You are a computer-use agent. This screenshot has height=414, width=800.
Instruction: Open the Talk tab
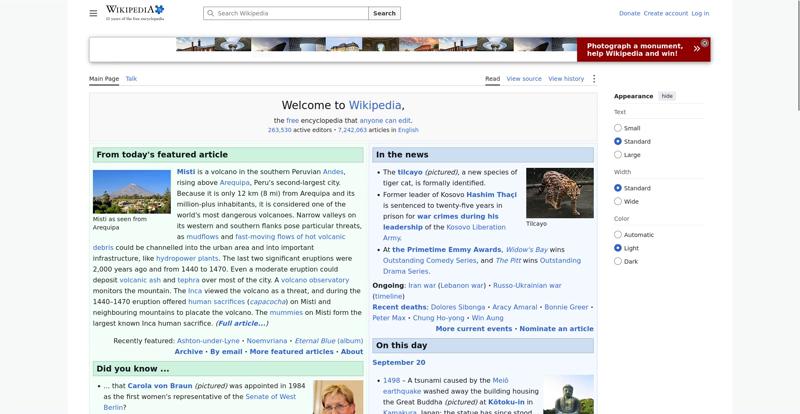131,79
